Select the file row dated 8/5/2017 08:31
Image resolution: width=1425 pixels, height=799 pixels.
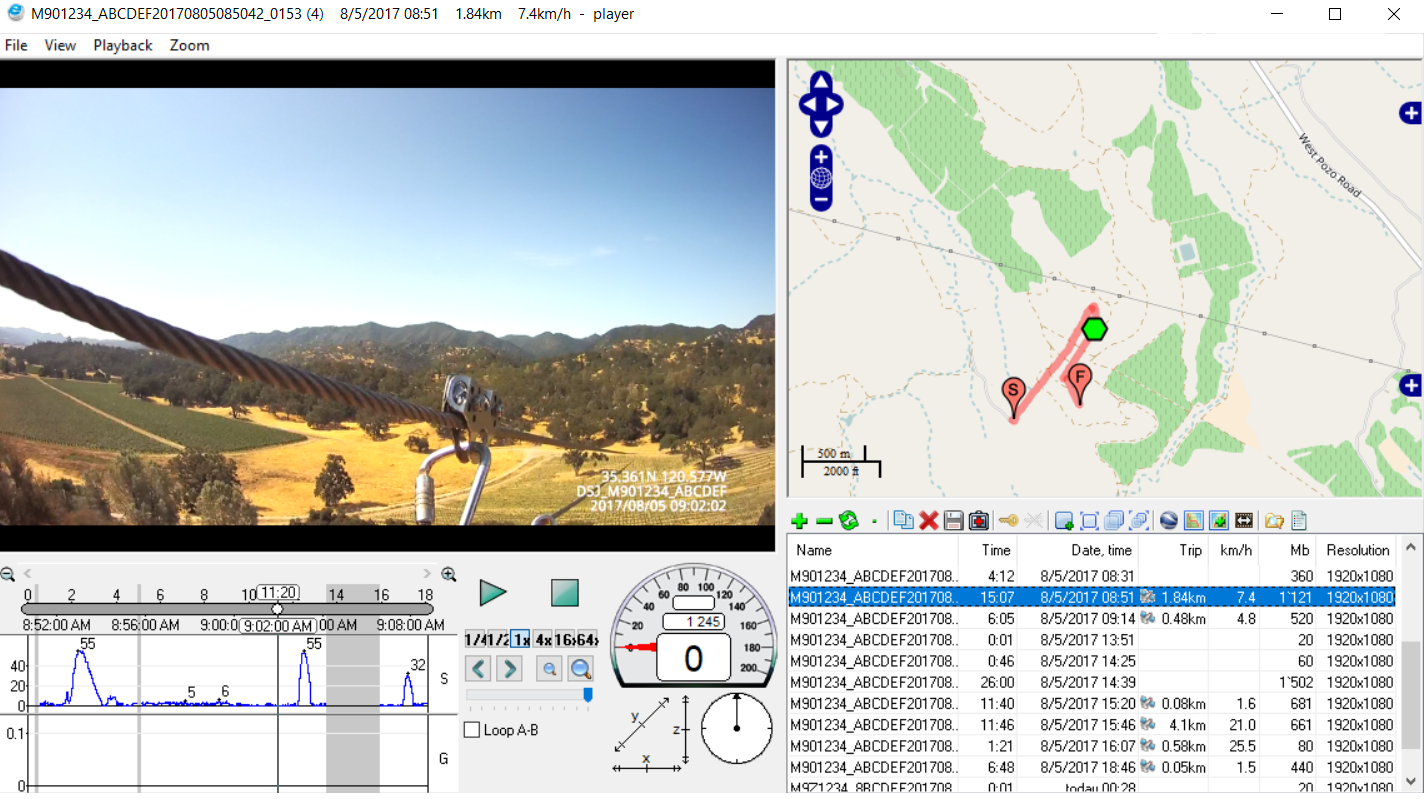pos(1092,576)
